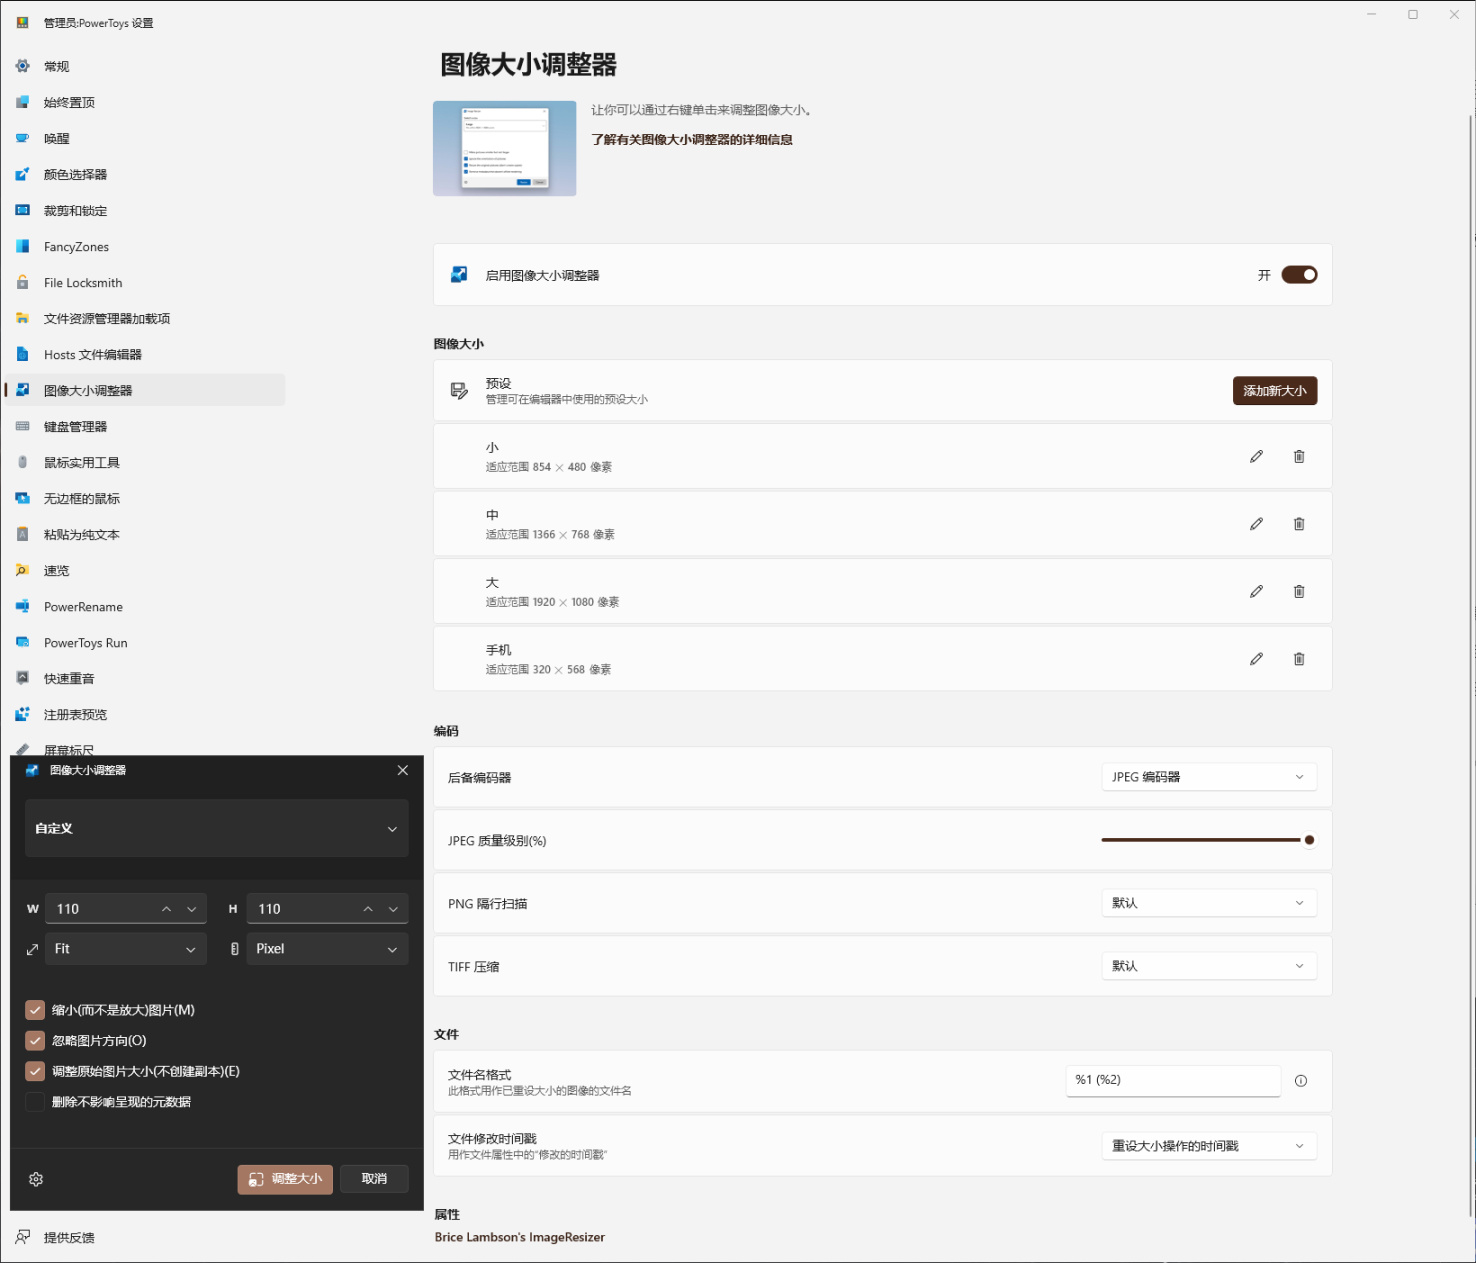Delete the 大 preset size
This screenshot has height=1263, width=1476.
point(1299,591)
